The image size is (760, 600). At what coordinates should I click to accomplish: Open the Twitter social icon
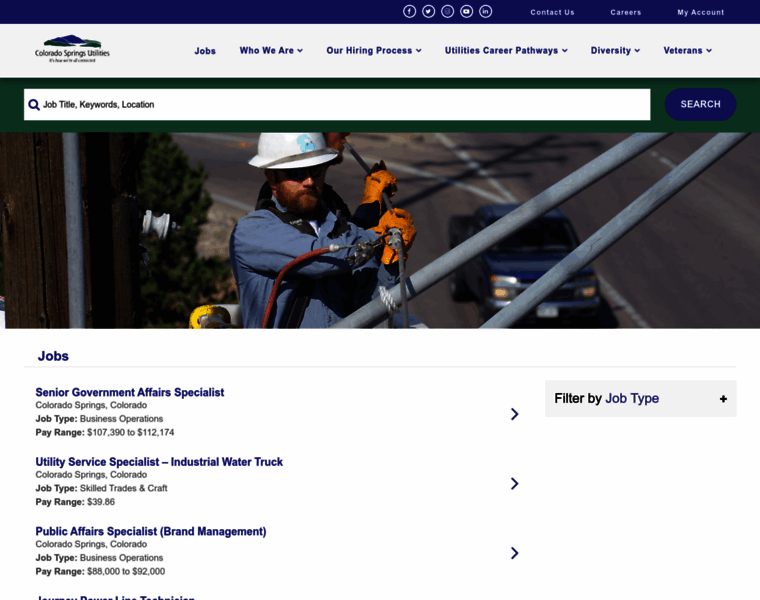pos(428,11)
